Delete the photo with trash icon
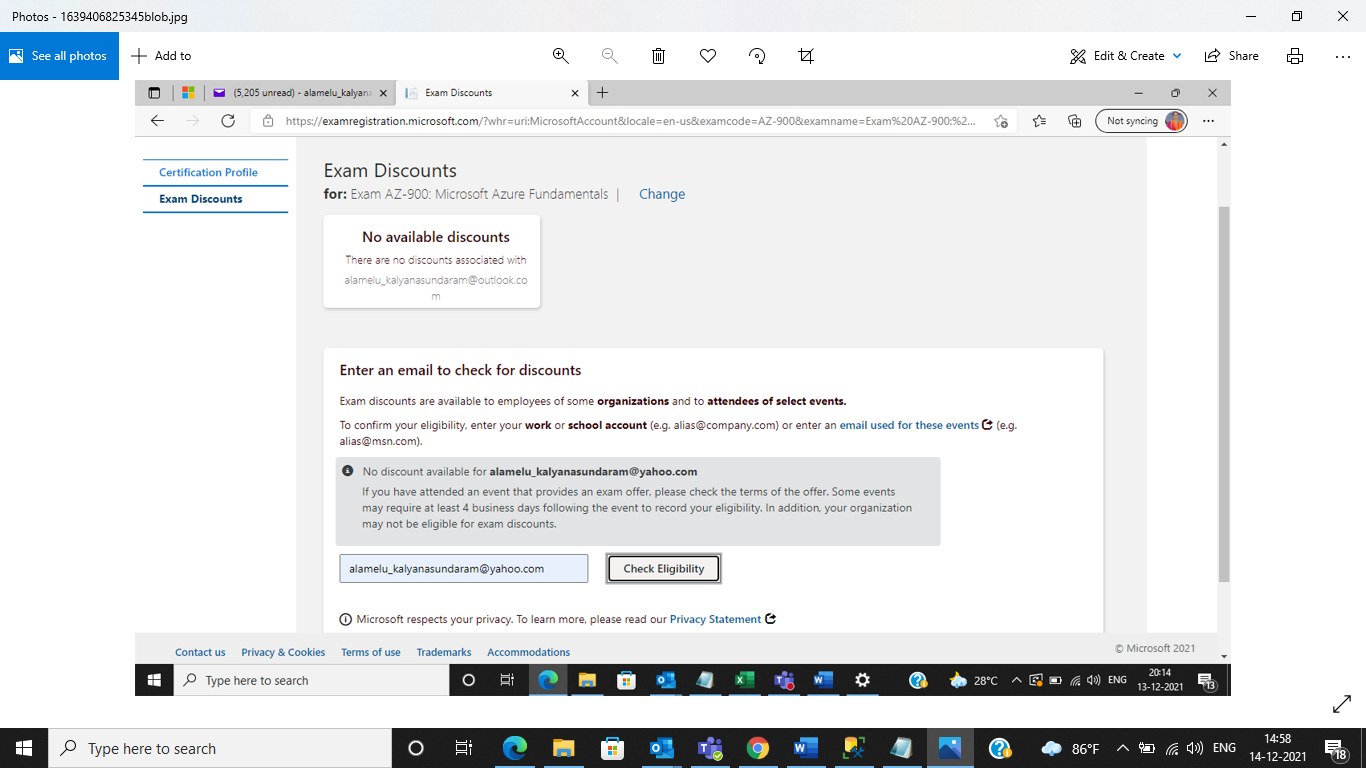Screen dimensions: 1366x768 click(x=658, y=56)
